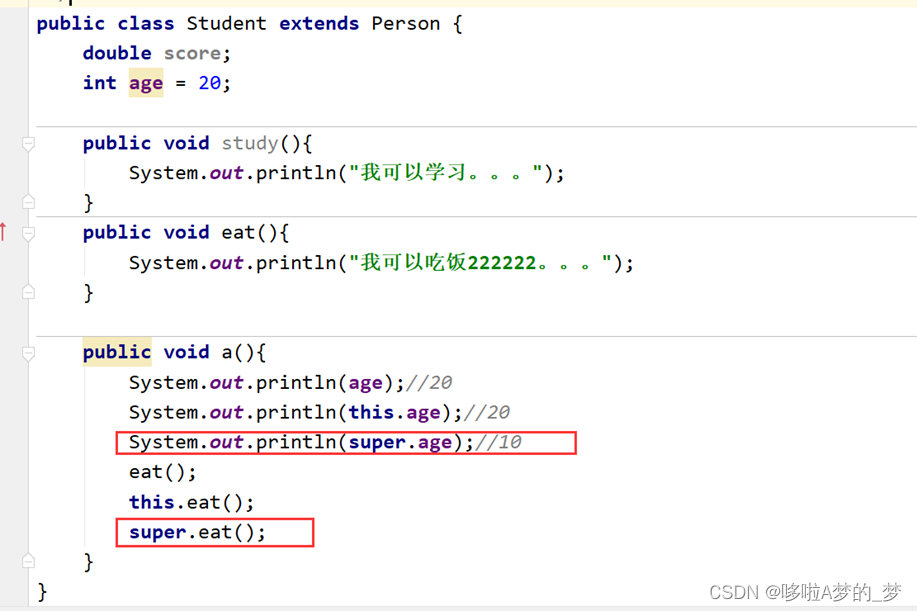This screenshot has width=917, height=611.
Task: Click the highlighted public keyword before a()
Action: pos(117,352)
